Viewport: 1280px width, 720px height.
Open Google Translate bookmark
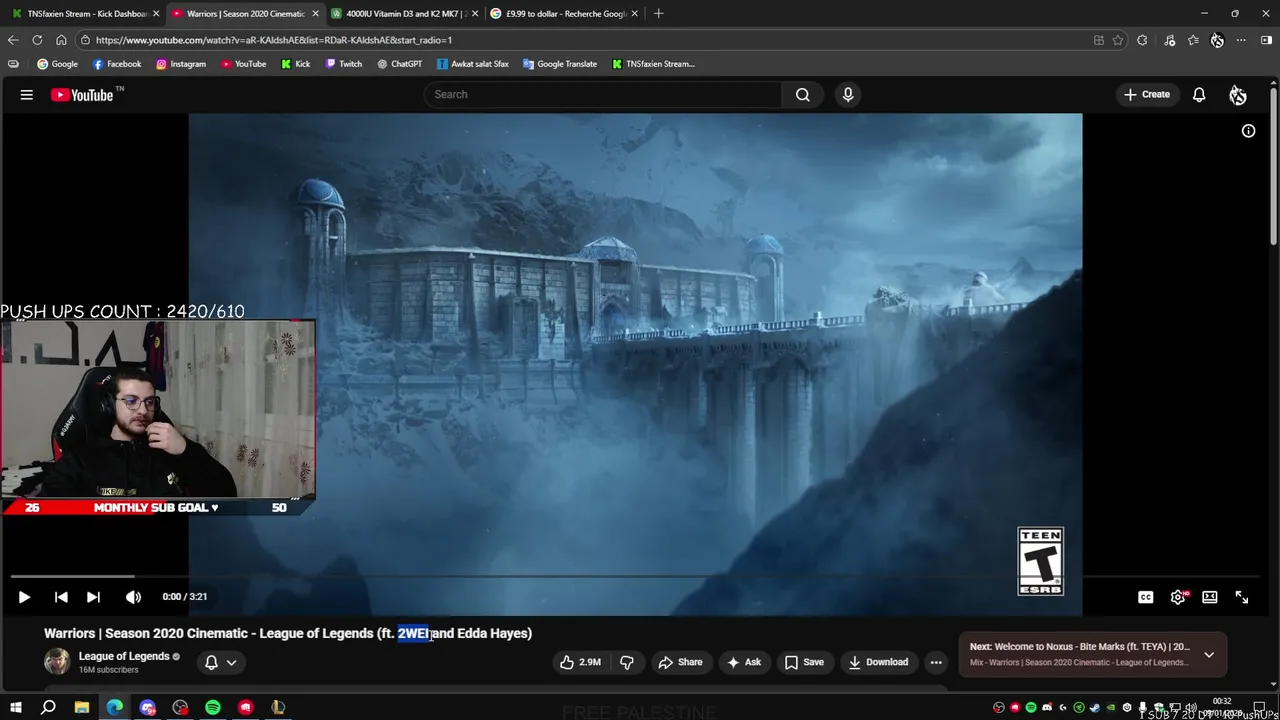click(559, 64)
